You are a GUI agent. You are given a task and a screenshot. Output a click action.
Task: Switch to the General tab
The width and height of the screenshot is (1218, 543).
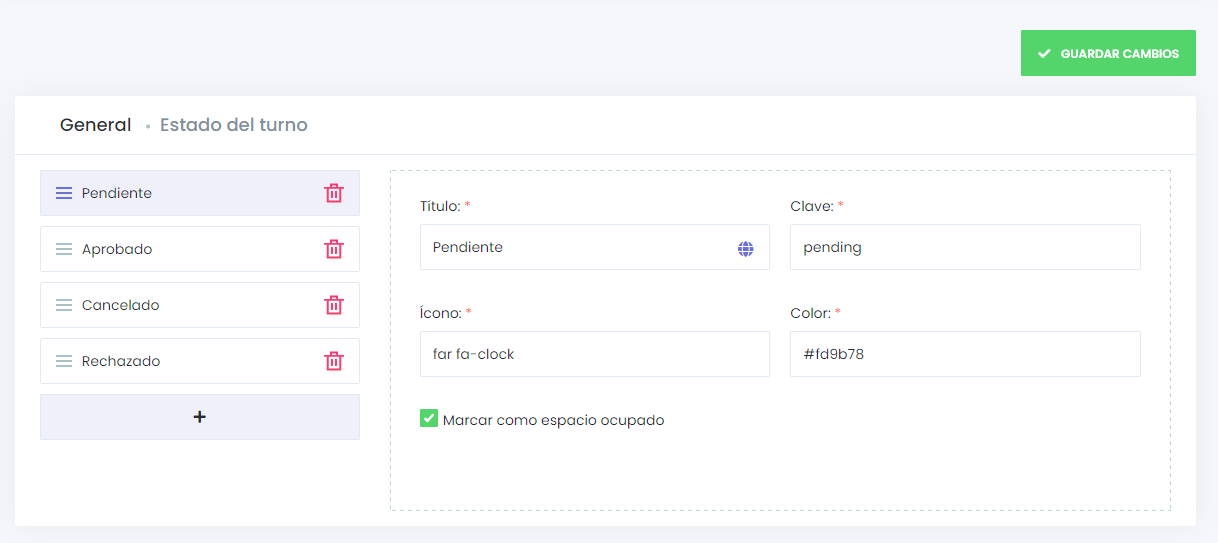(x=95, y=125)
